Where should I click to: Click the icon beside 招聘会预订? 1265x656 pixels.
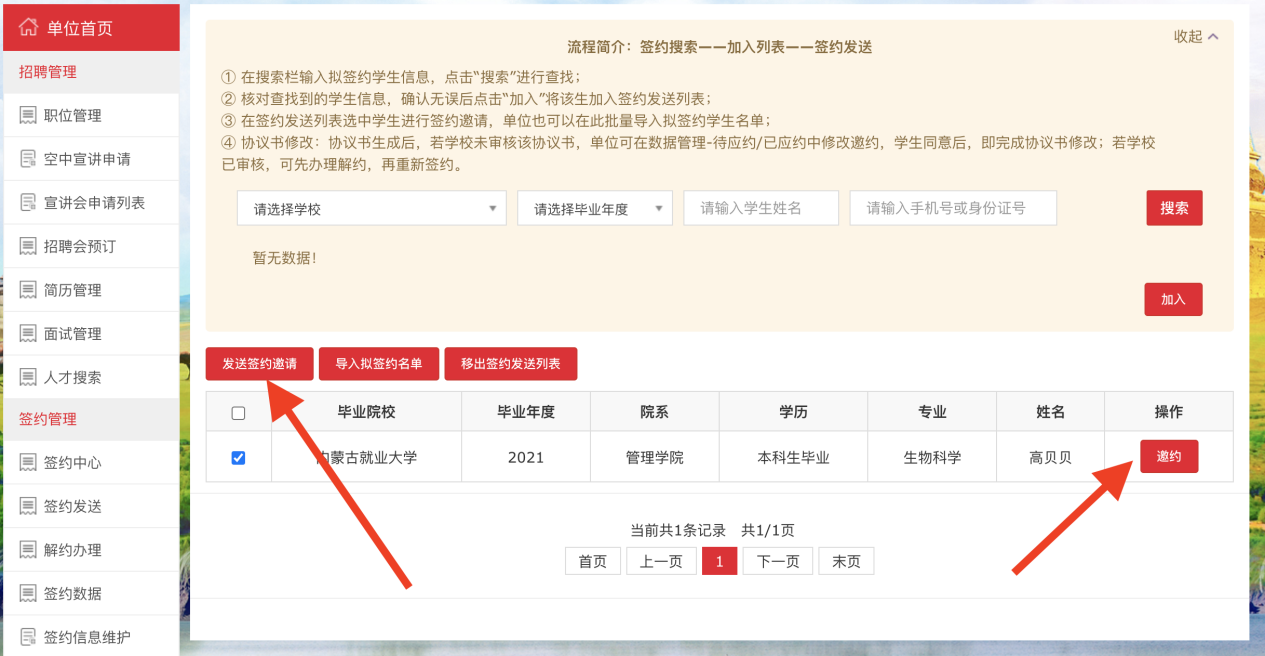[28, 246]
